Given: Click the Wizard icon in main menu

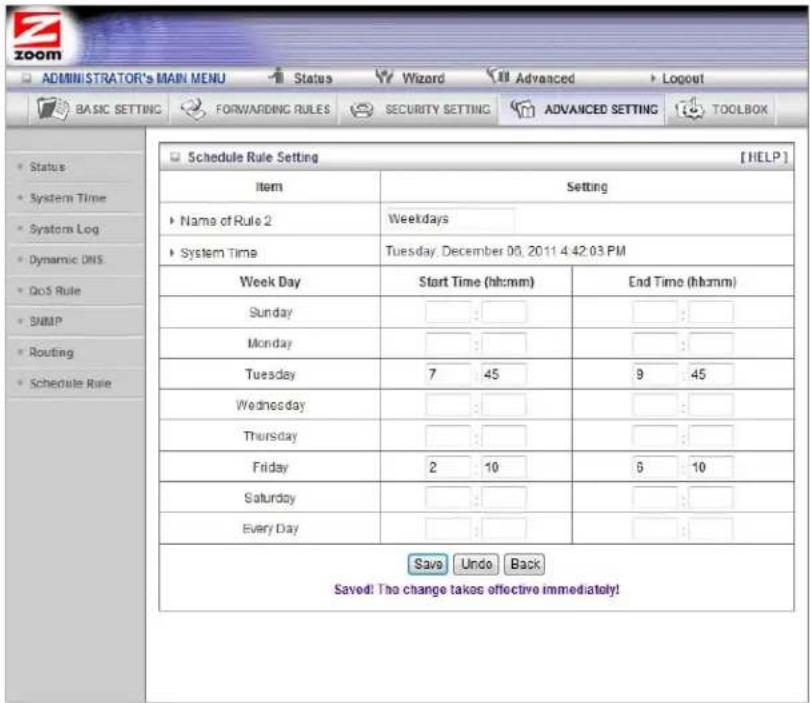Looking at the screenshot, I should point(384,76).
